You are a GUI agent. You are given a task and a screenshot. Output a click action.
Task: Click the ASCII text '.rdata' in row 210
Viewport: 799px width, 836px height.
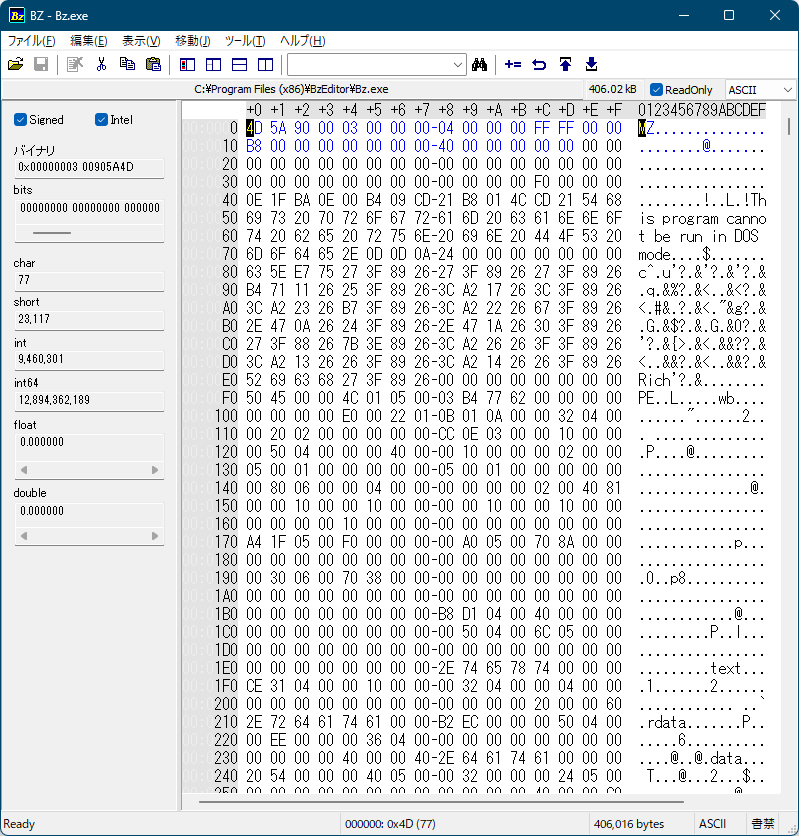tap(662, 722)
